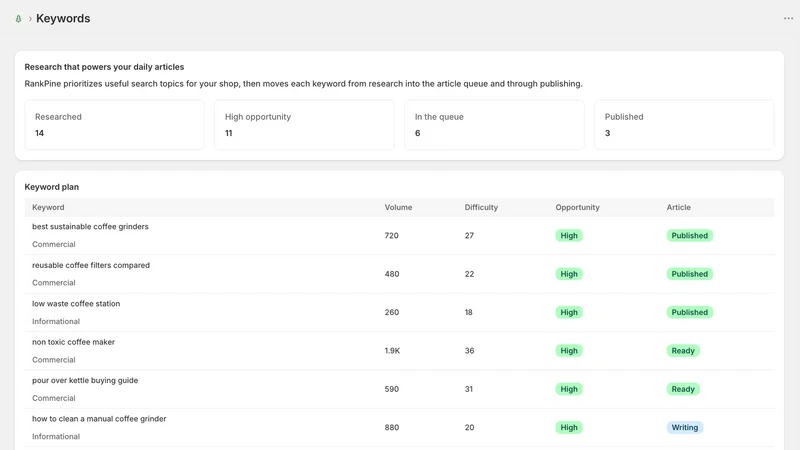Click the Volume column header

(x=398, y=207)
